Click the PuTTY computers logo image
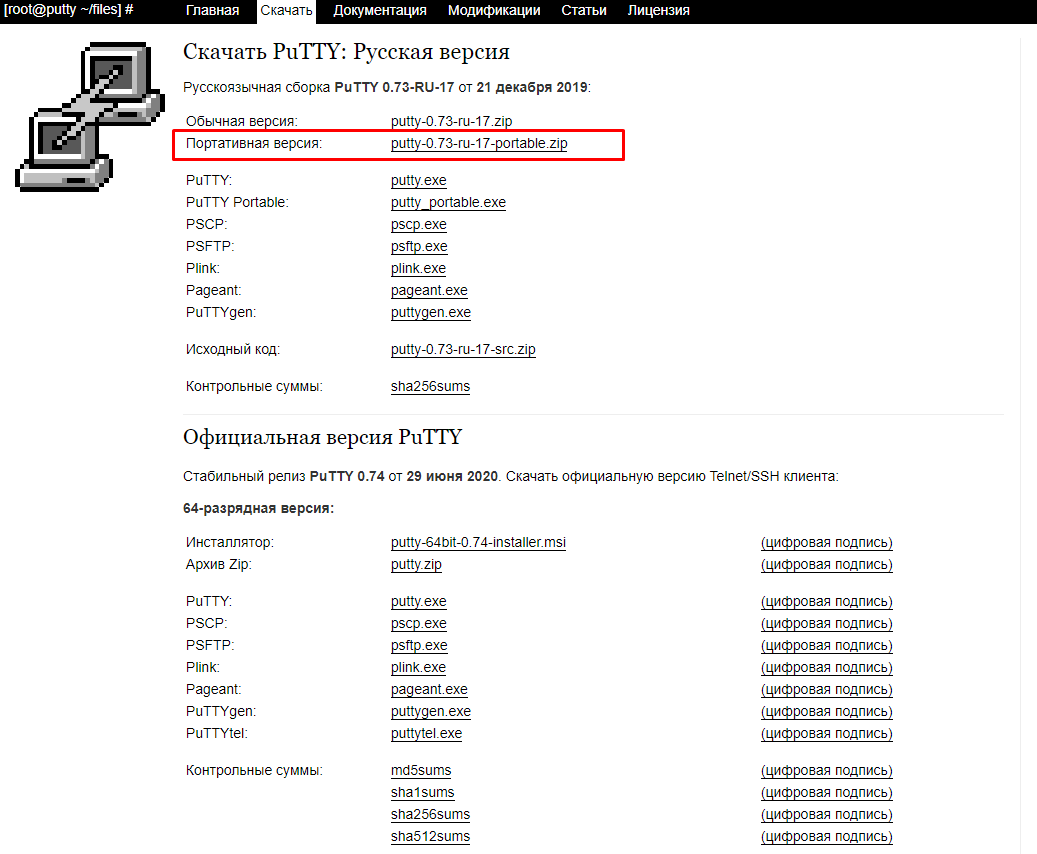Viewport: 1037px width, 854px height. 90,117
